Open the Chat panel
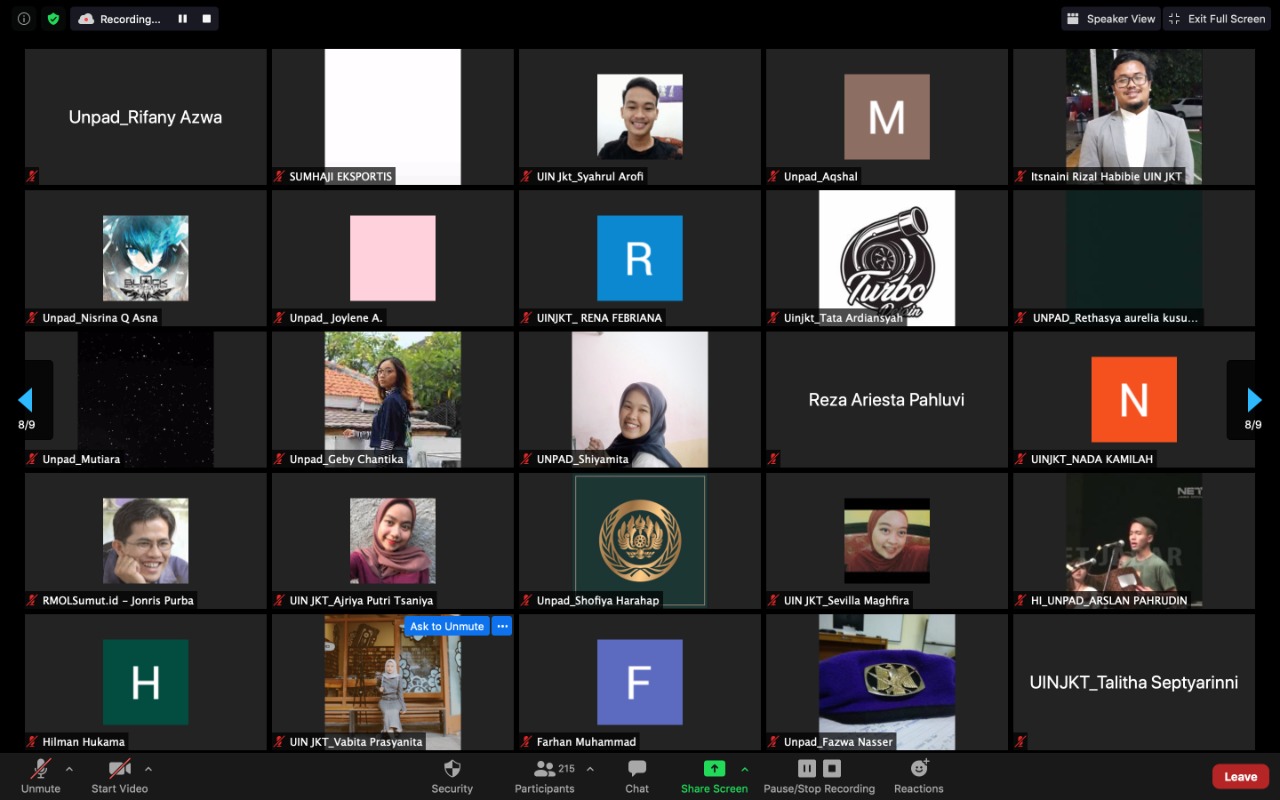 (x=637, y=777)
